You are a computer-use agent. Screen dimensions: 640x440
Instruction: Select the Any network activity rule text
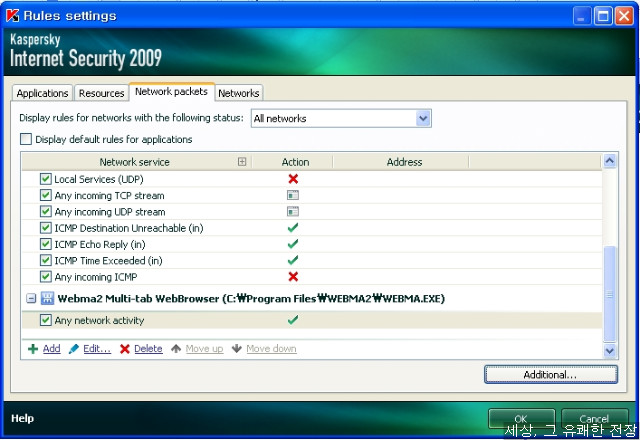(x=99, y=320)
